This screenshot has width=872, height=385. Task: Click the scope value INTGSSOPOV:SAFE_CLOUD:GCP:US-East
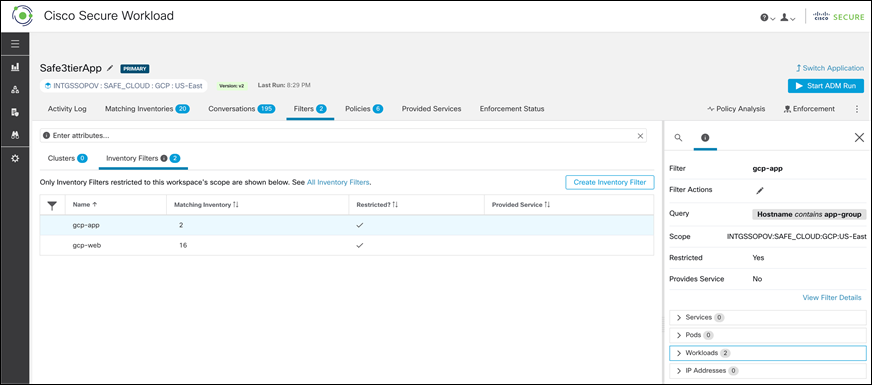click(x=796, y=236)
